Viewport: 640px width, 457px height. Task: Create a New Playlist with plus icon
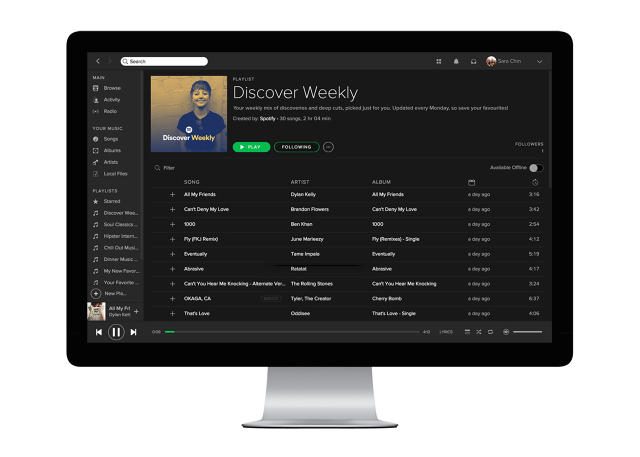(96, 293)
